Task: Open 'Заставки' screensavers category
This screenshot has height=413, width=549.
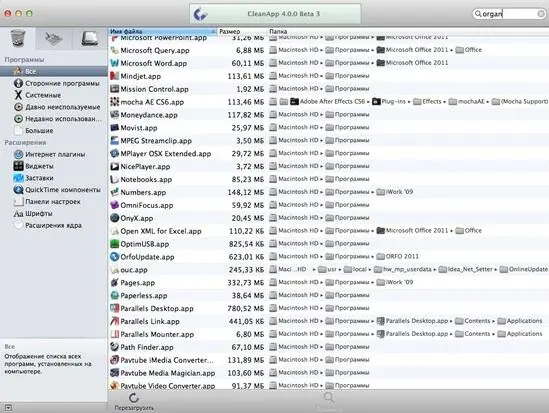Action: pyautogui.click(x=39, y=178)
